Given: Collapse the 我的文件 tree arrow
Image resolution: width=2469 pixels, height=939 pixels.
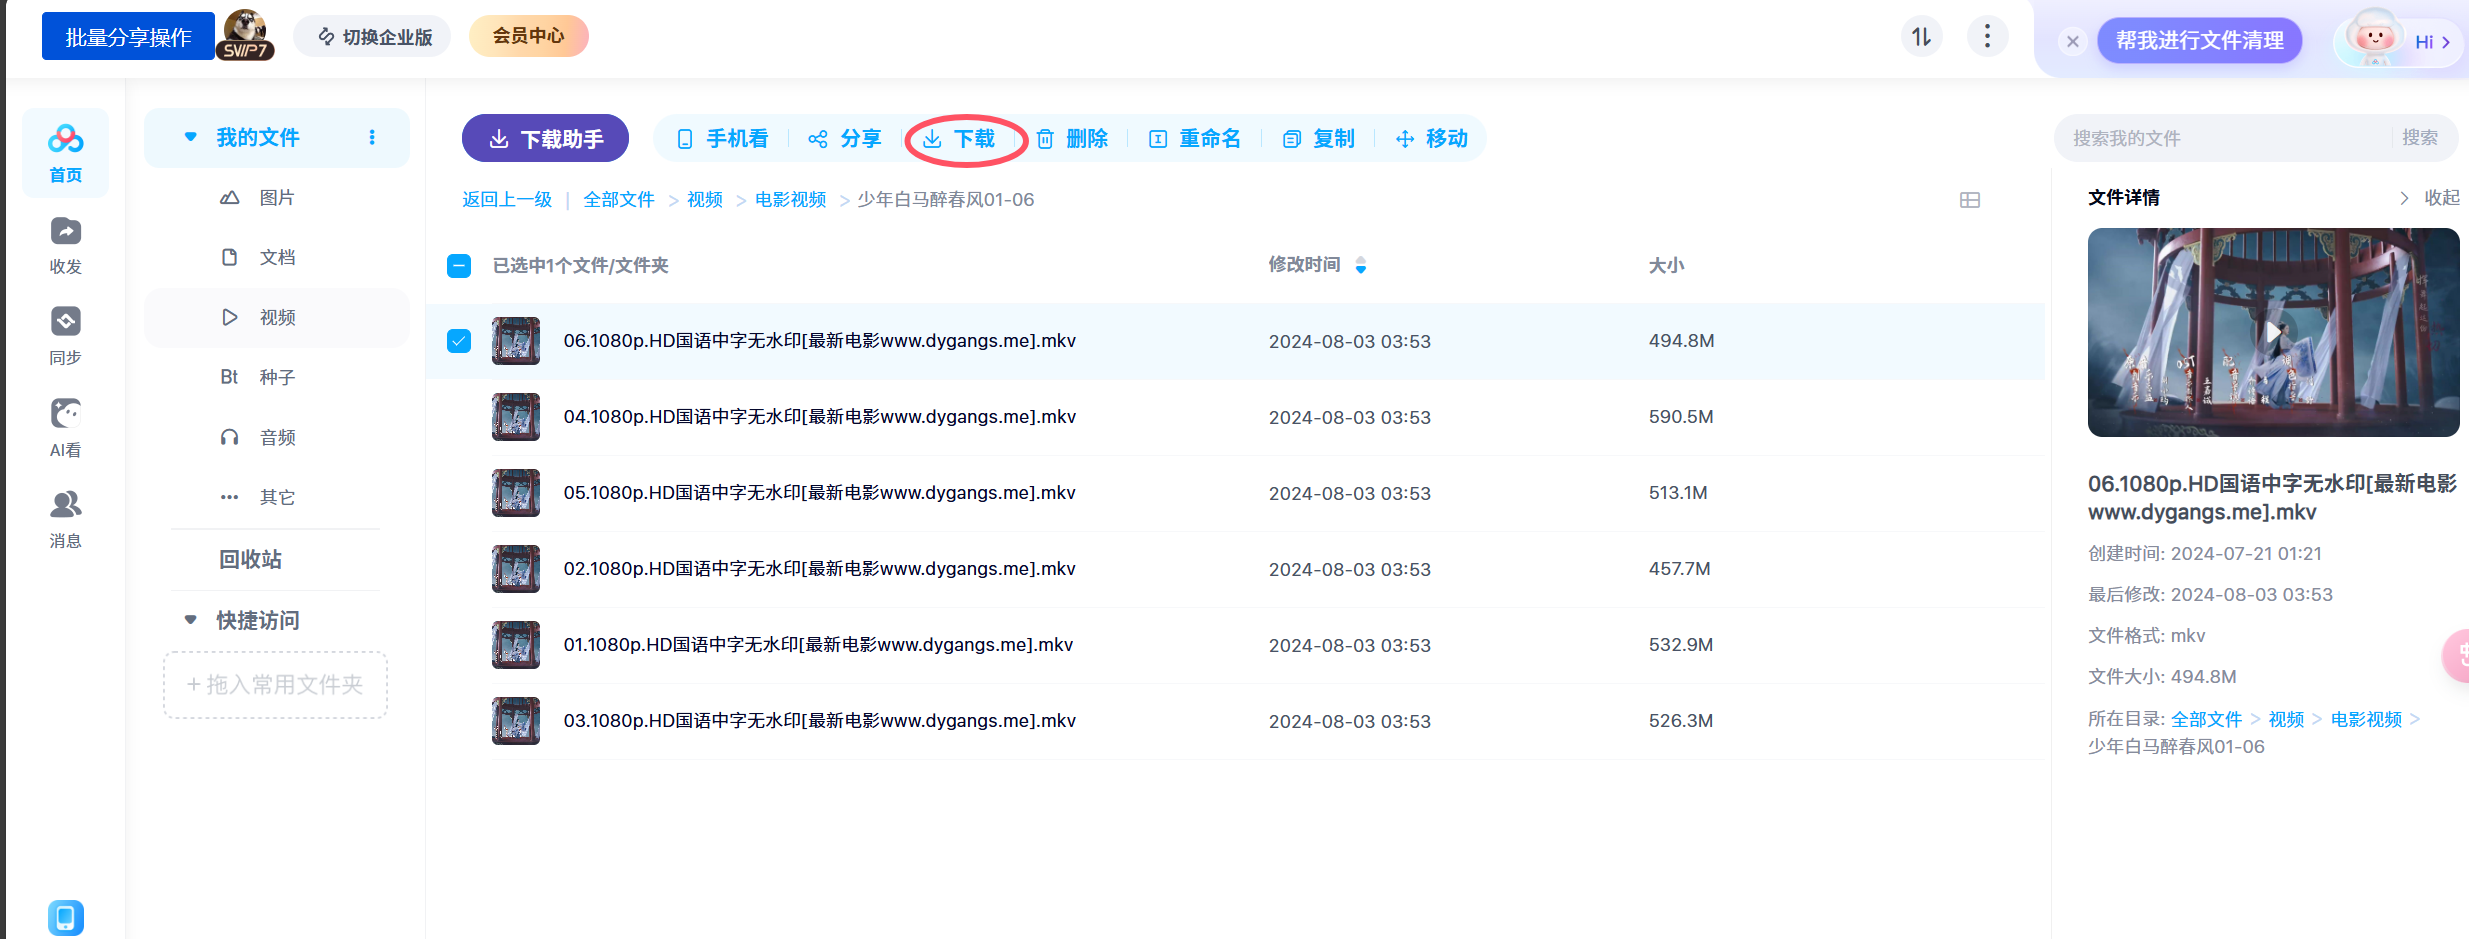Looking at the screenshot, I should (x=190, y=137).
